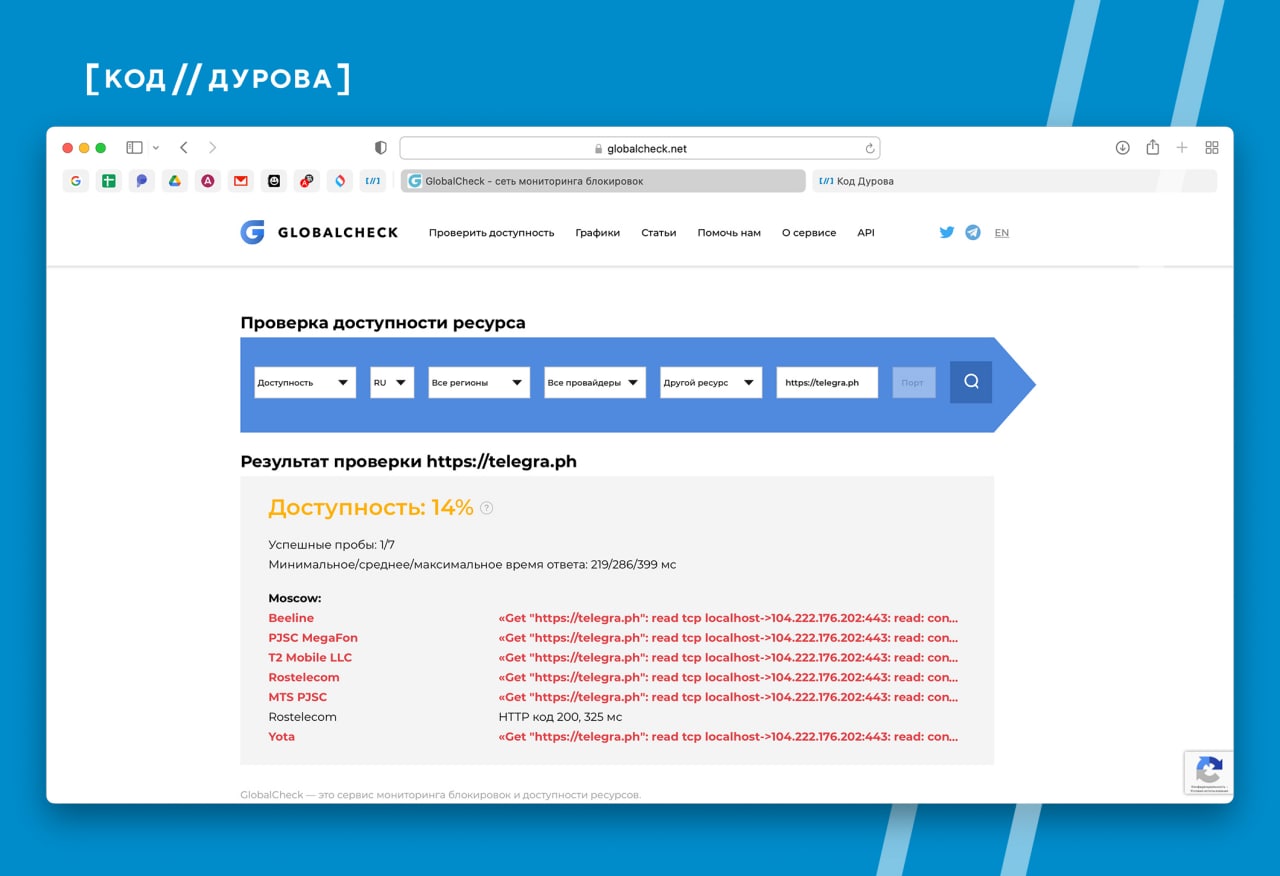
Task: Click the Порт input field
Action: tap(914, 382)
